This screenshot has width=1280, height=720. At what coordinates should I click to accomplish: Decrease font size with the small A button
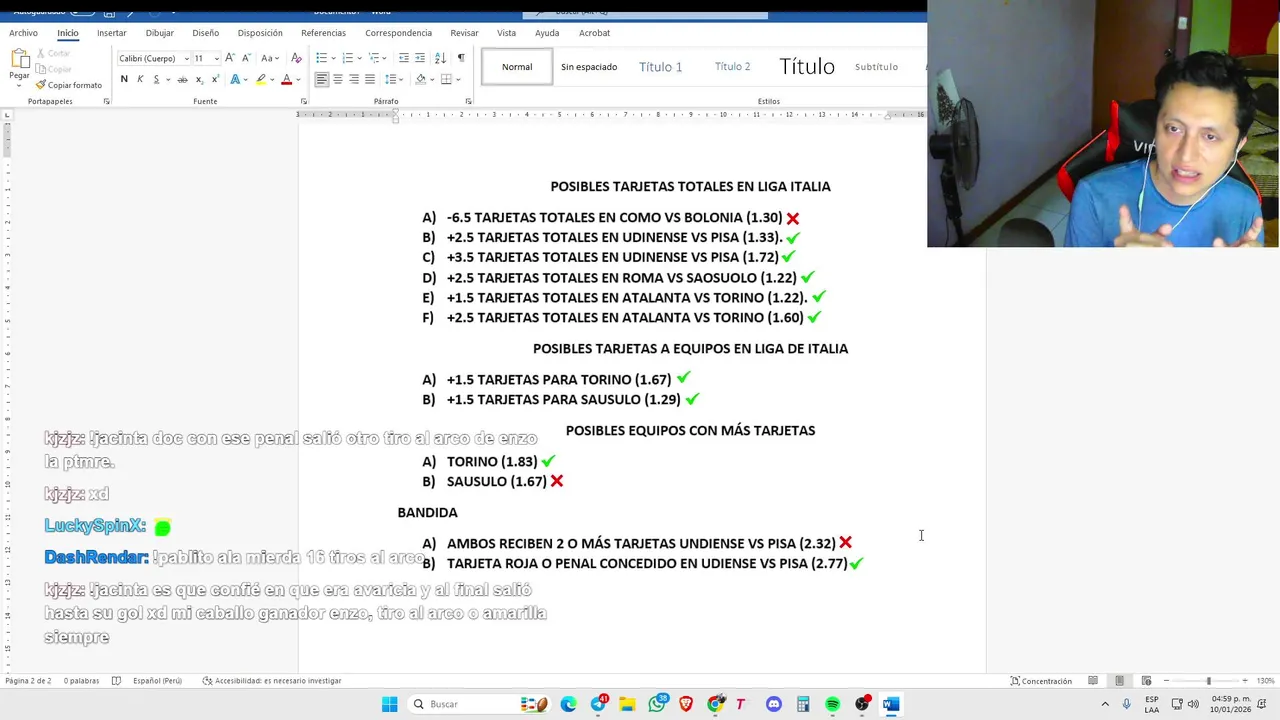point(245,58)
